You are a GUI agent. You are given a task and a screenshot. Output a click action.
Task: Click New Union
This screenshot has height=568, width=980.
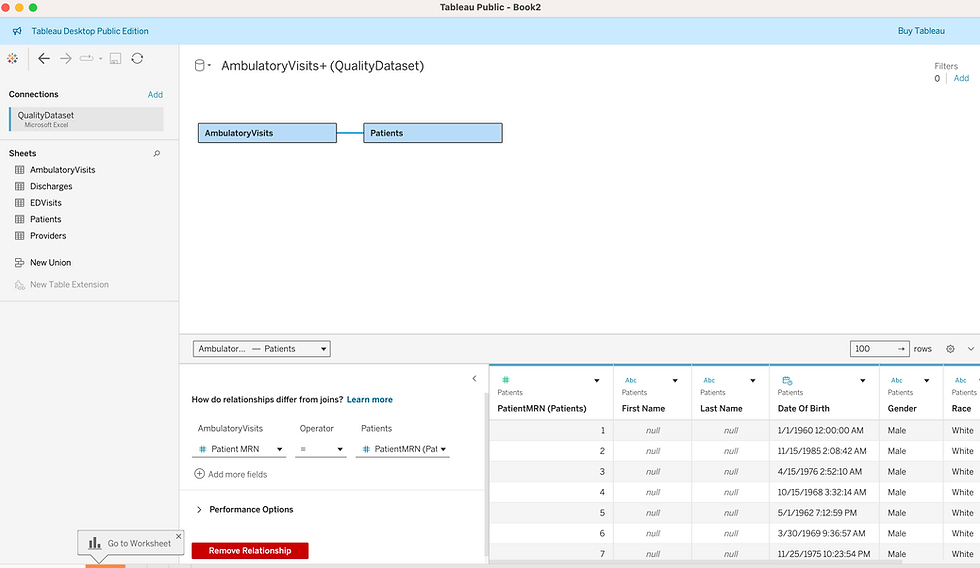[51, 262]
